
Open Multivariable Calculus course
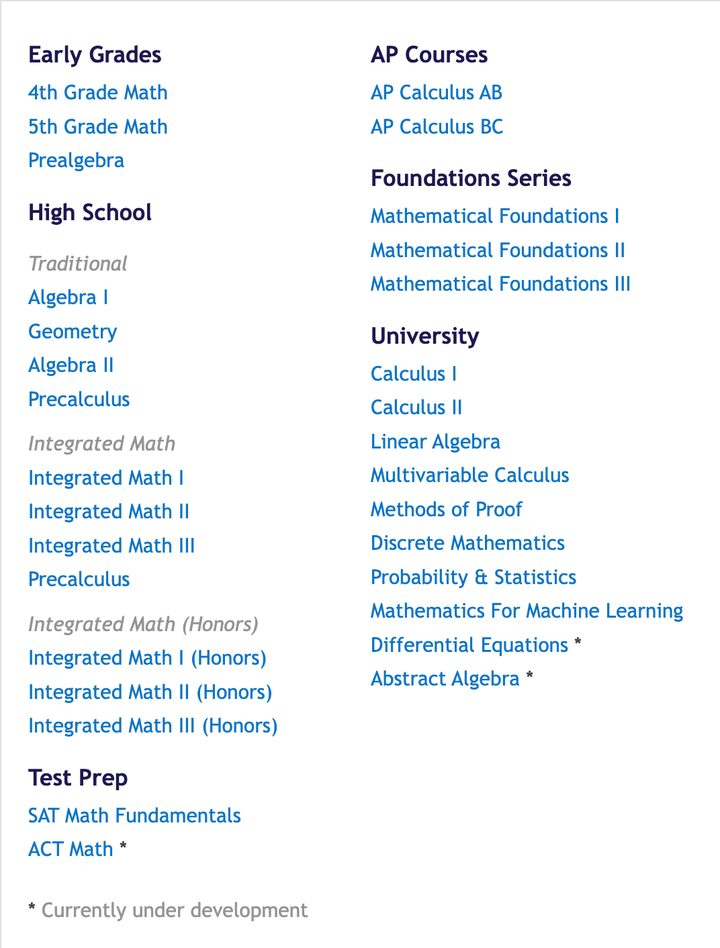[469, 476]
